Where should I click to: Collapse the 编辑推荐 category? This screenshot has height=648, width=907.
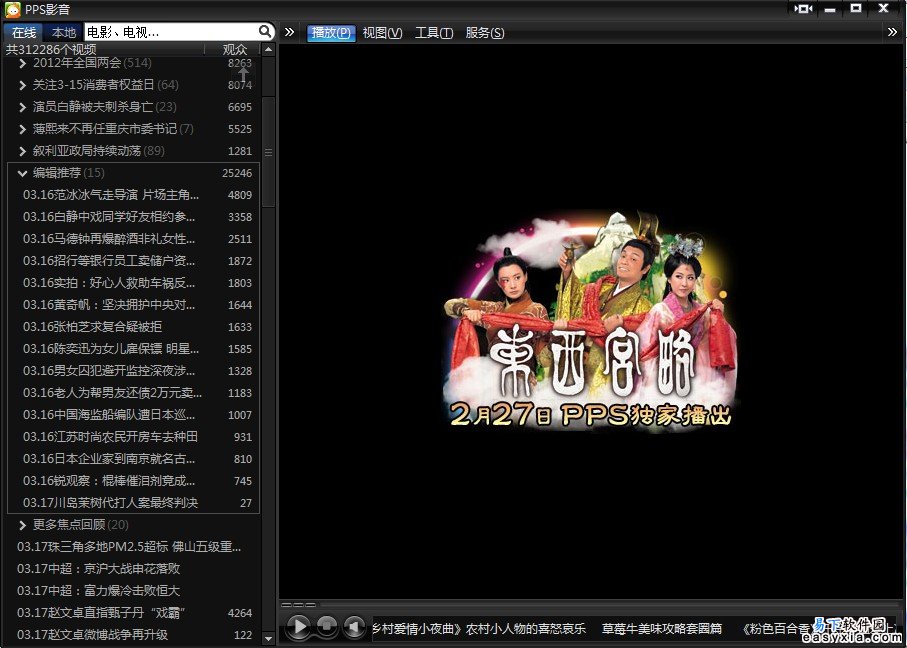pyautogui.click(x=23, y=173)
